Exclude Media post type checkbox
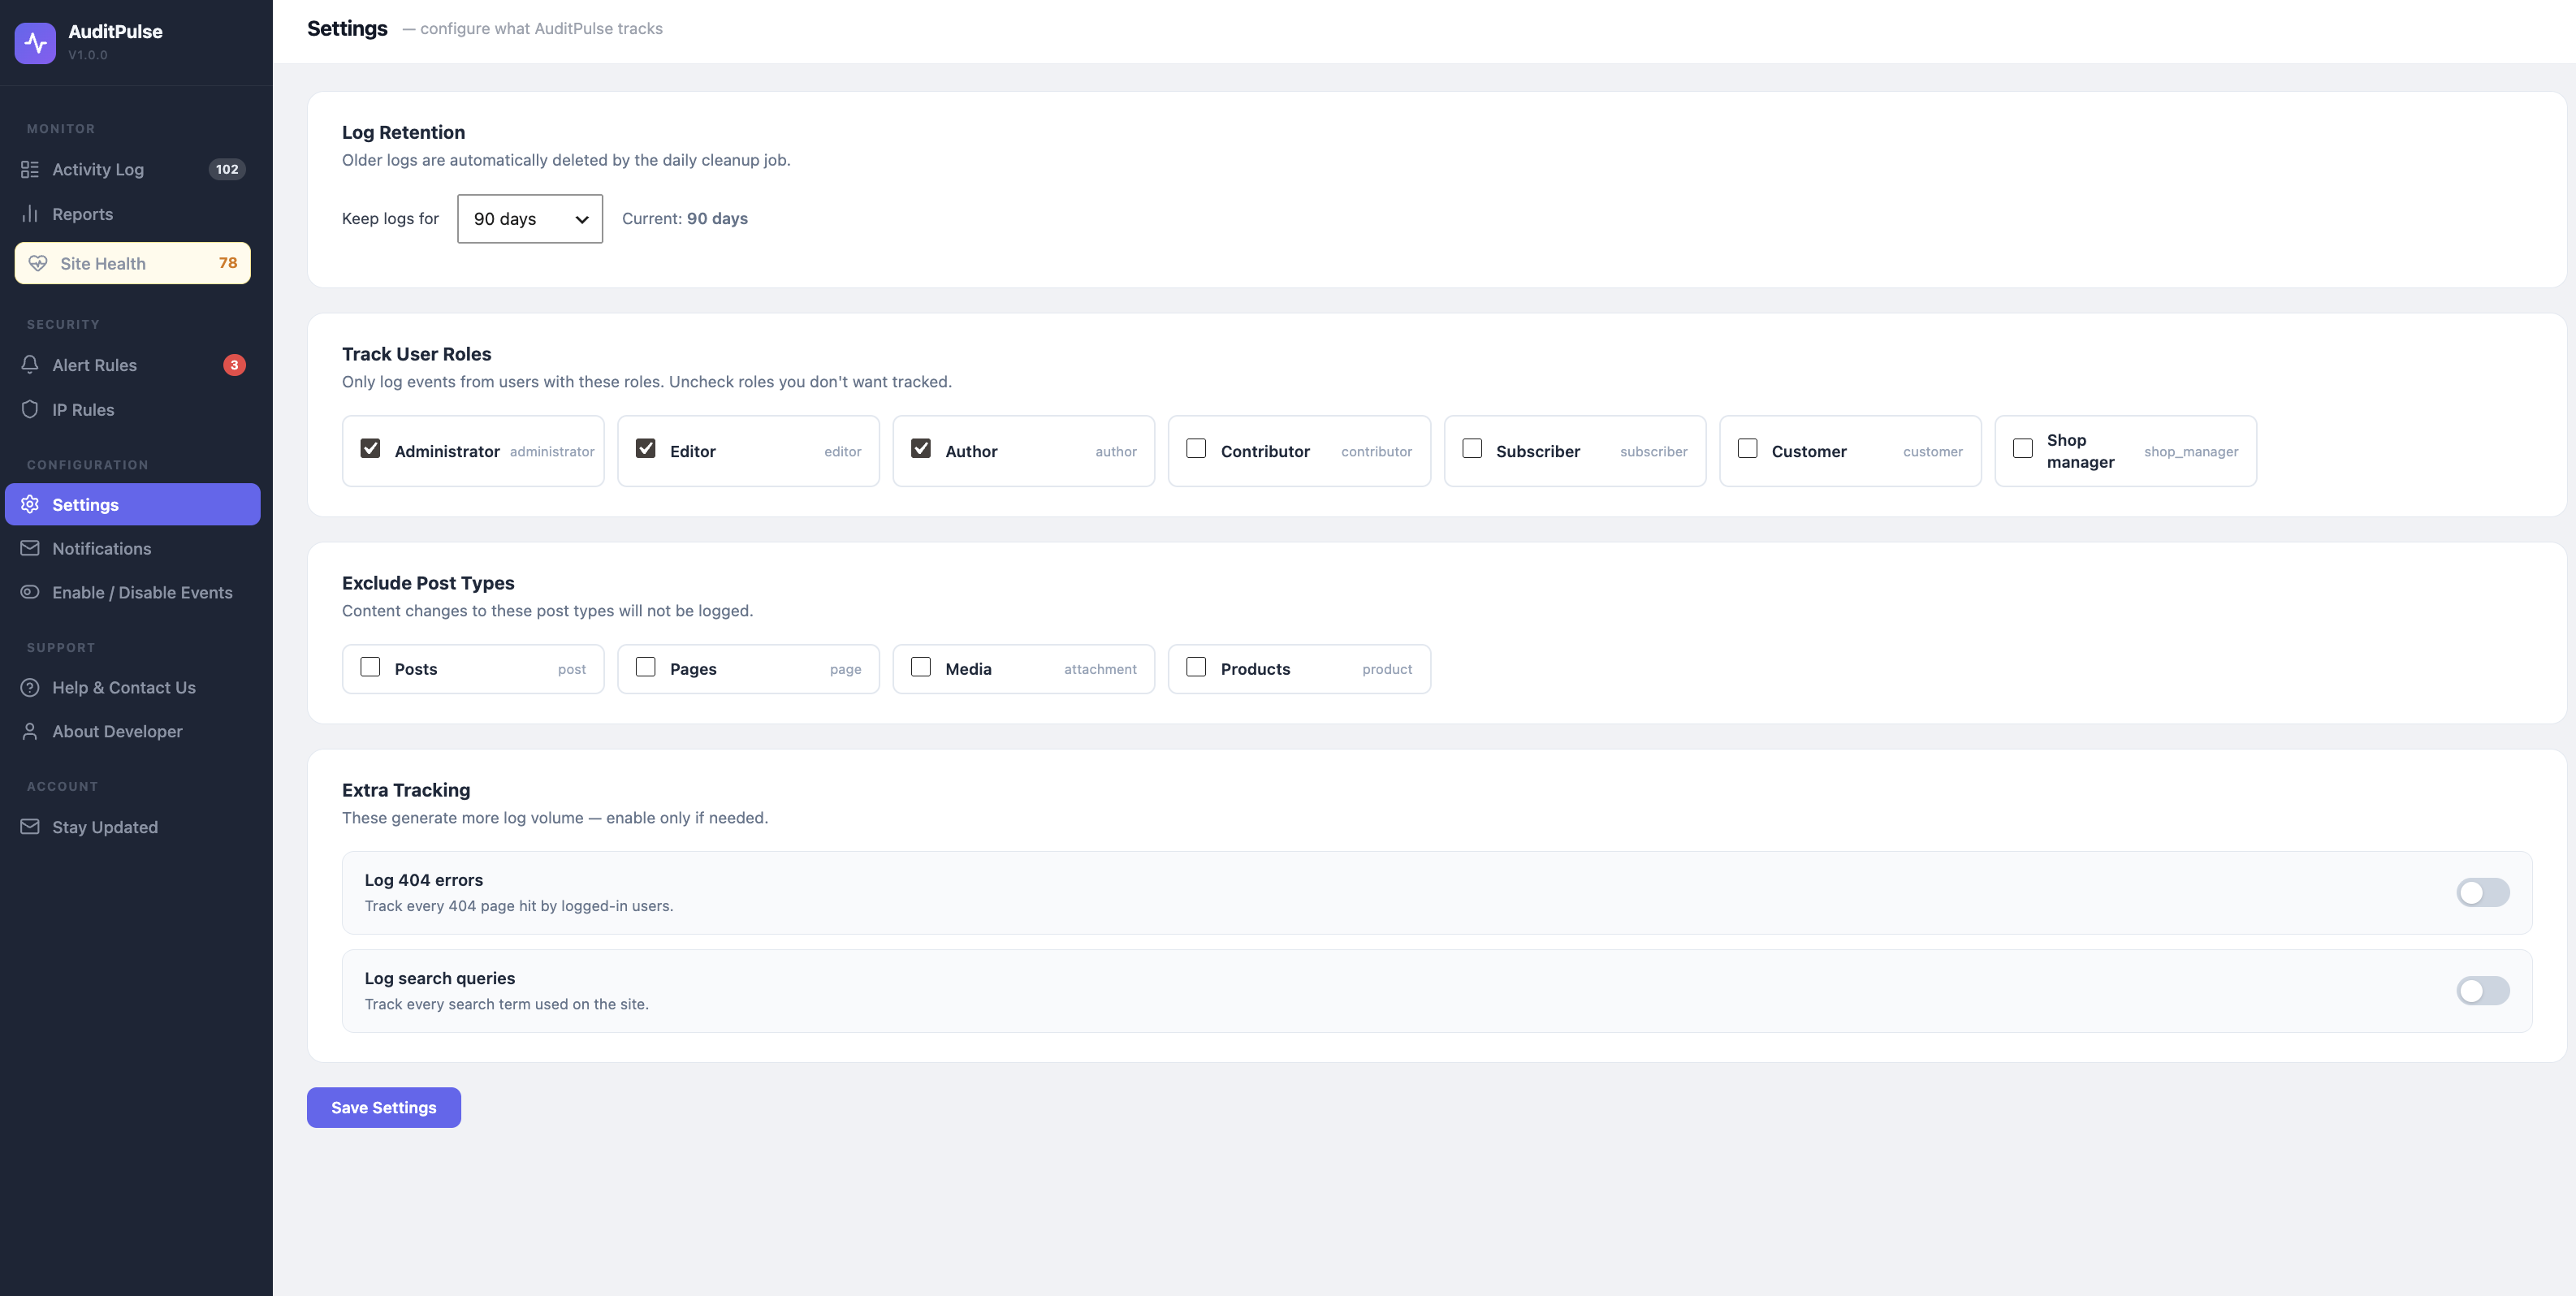Viewport: 2576px width, 1296px height. tap(921, 667)
